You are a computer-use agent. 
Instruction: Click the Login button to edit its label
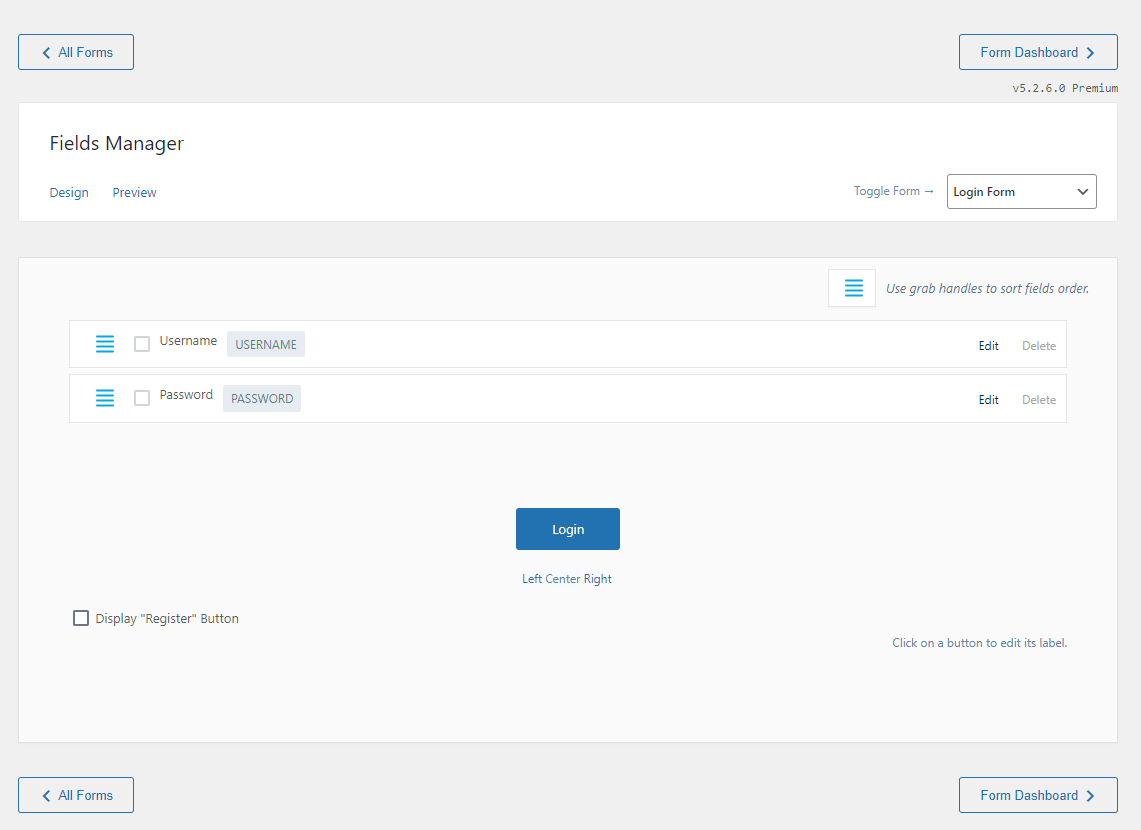coord(567,528)
